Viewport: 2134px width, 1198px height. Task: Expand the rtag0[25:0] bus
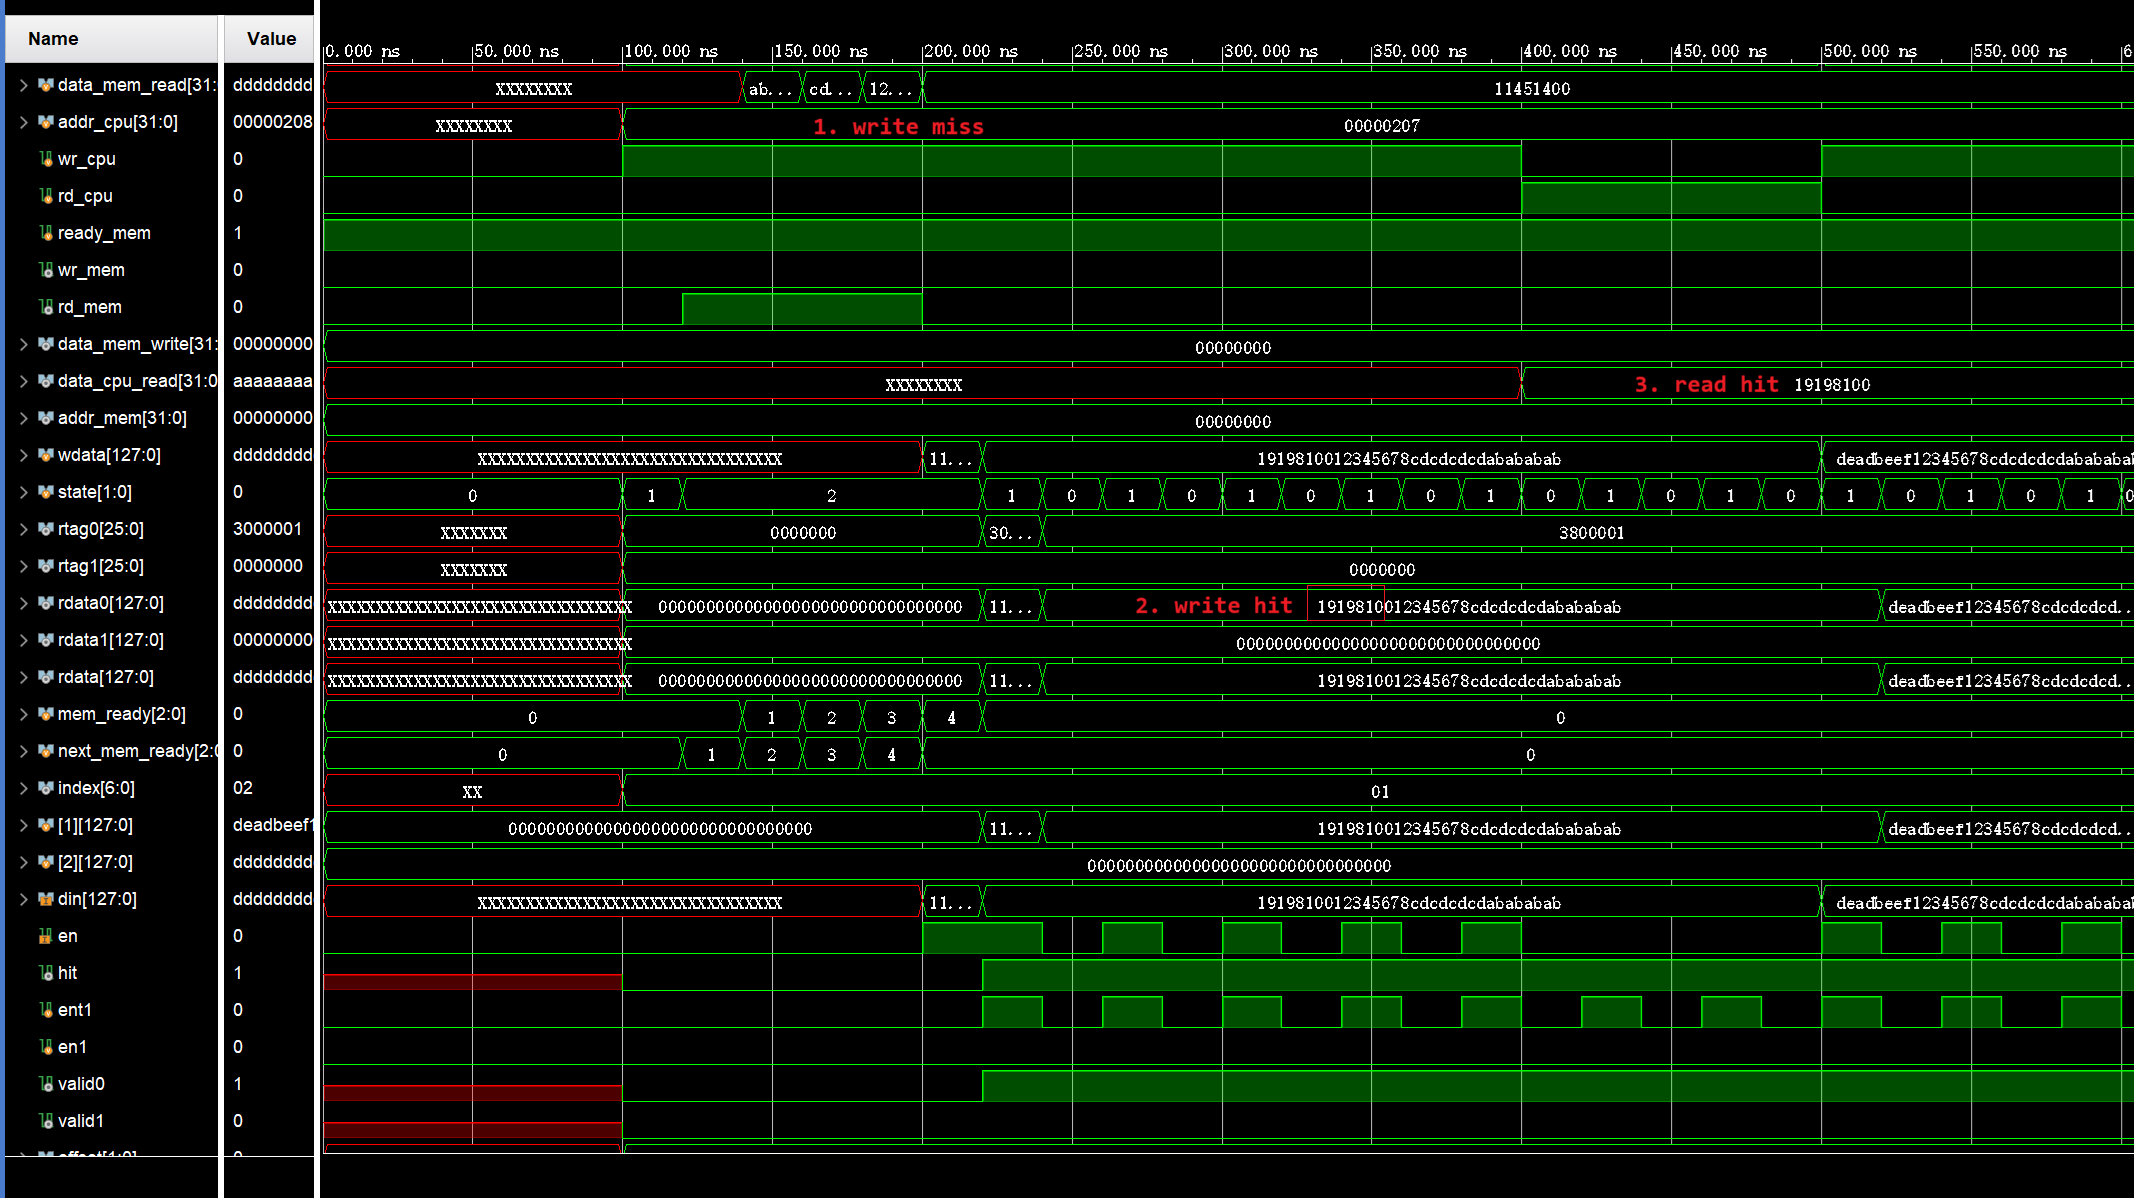tap(23, 529)
